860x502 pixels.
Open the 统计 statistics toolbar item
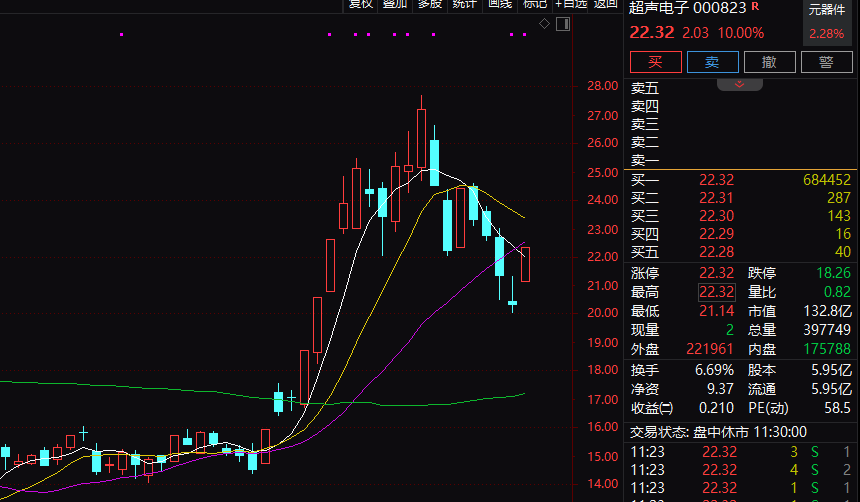point(465,4)
